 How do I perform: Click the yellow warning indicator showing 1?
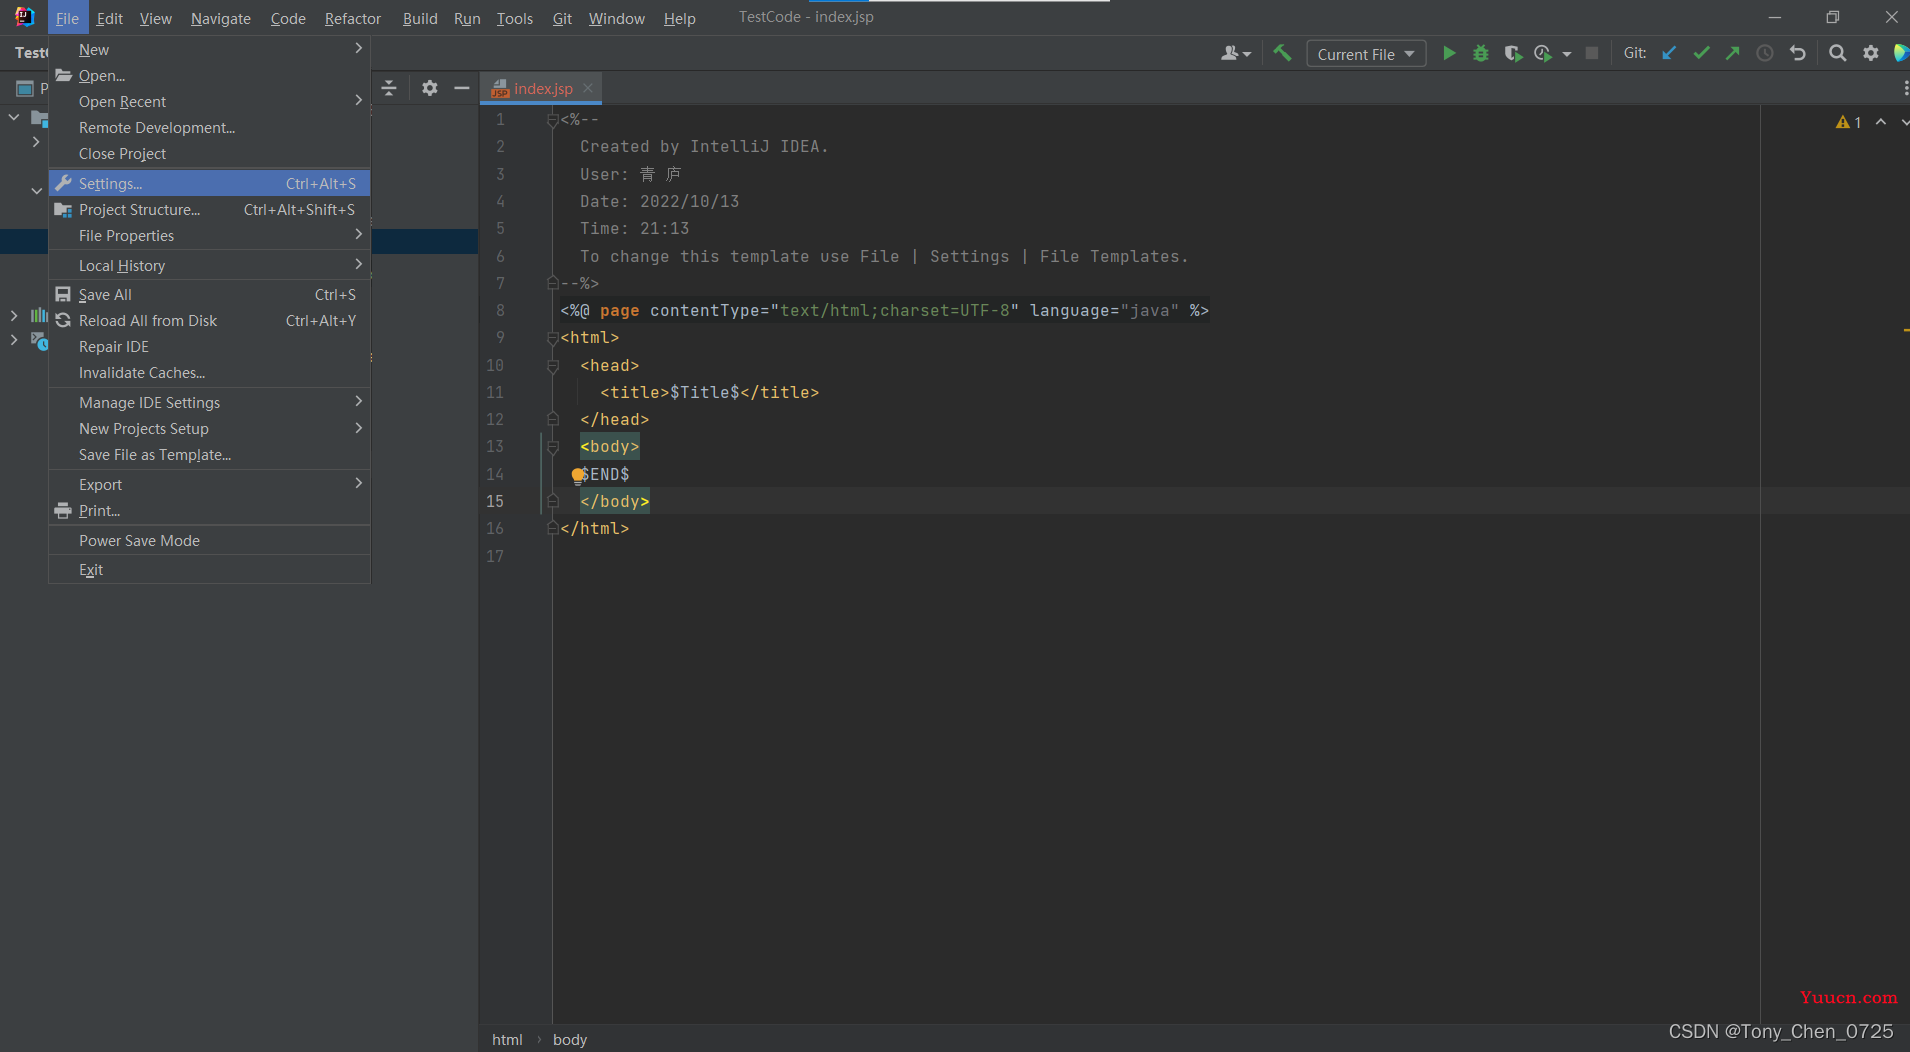[1849, 122]
